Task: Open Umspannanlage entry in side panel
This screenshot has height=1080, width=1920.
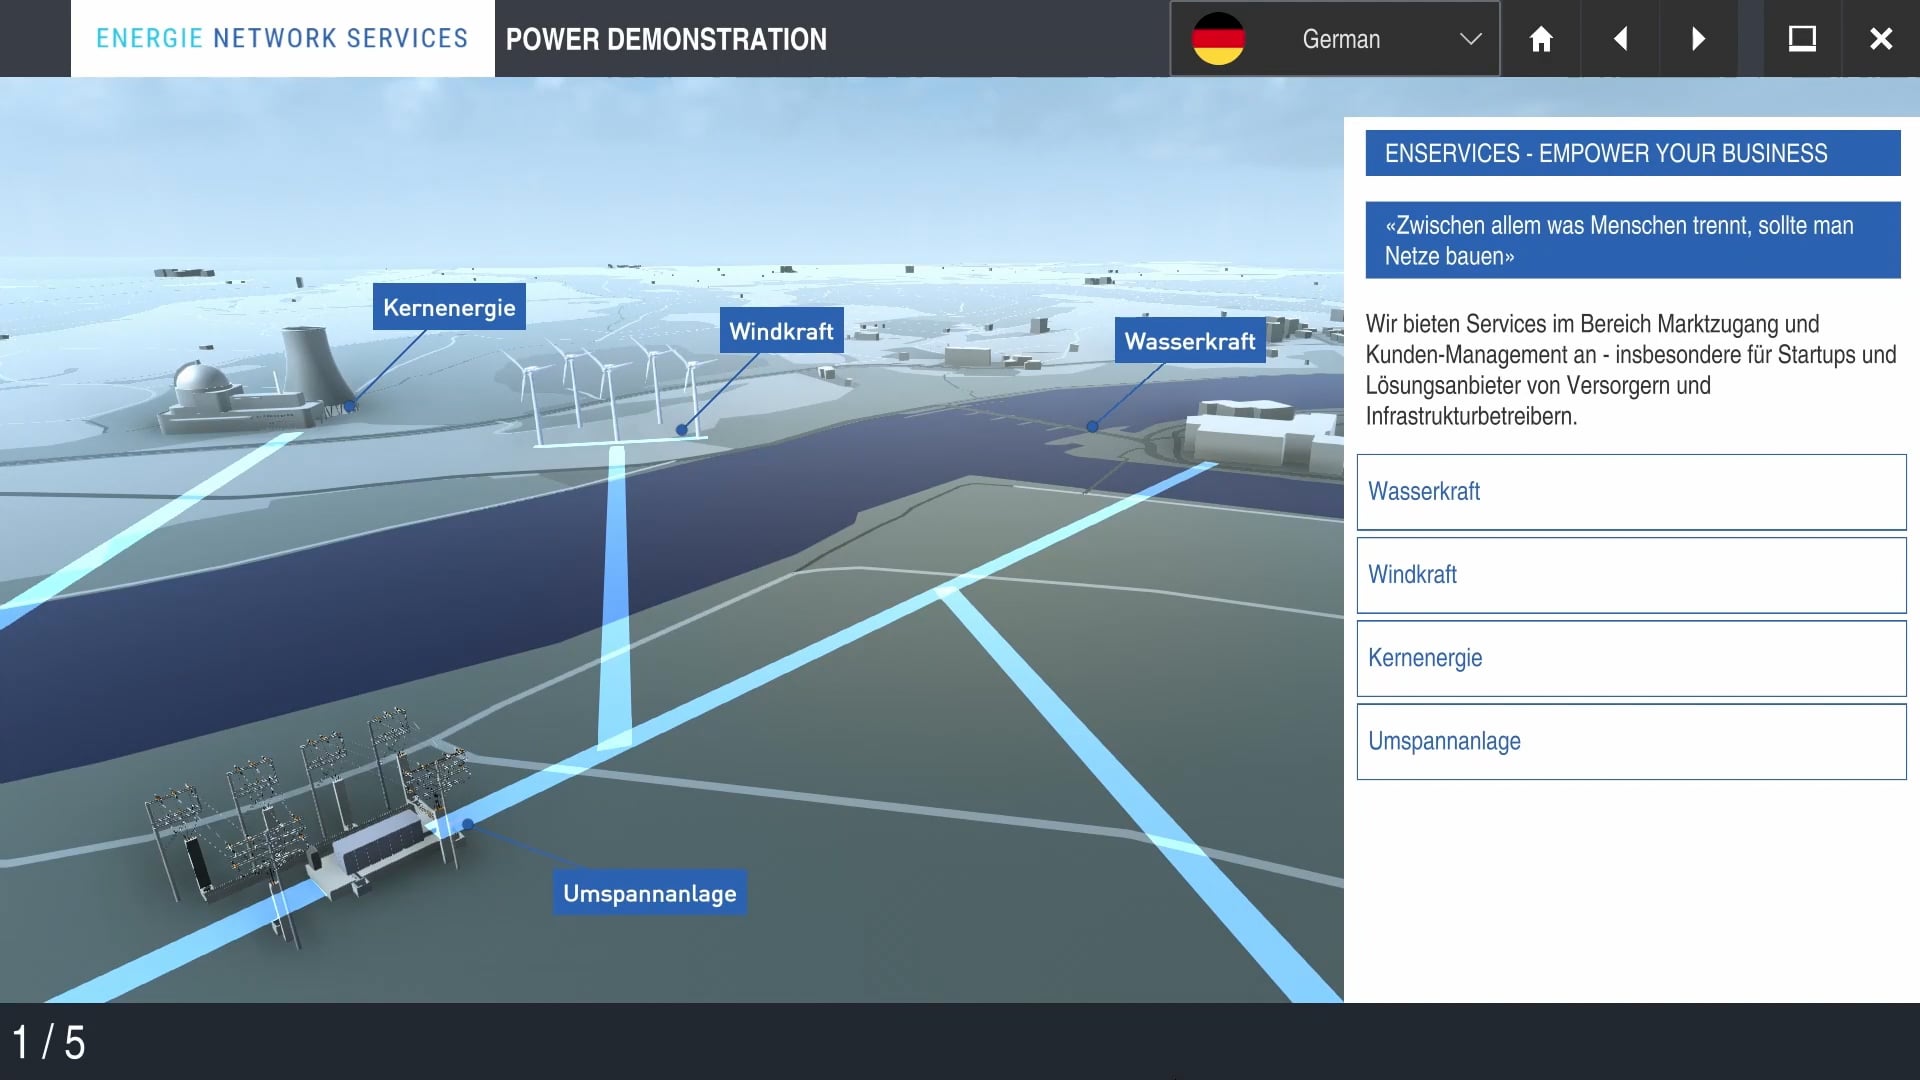Action: click(x=1631, y=741)
